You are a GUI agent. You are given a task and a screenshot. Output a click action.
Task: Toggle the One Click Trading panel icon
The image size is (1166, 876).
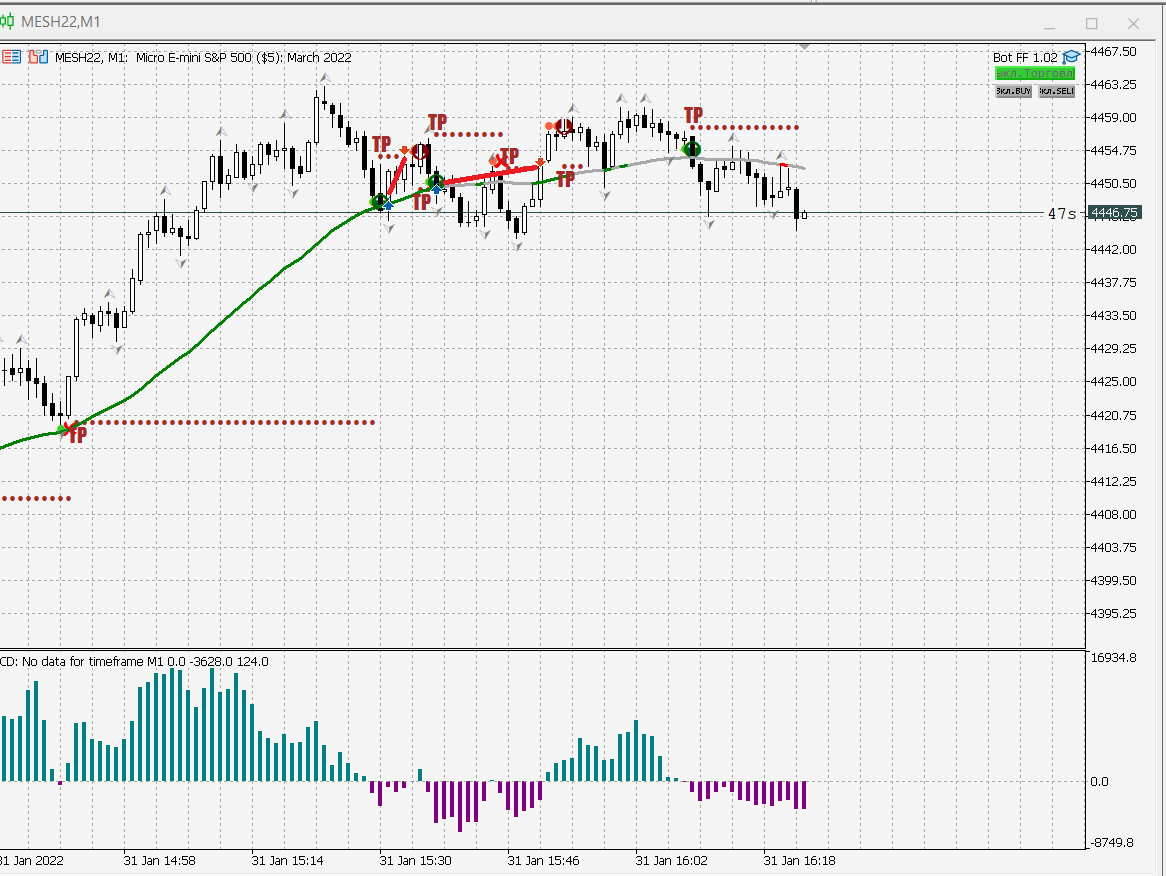[38, 57]
